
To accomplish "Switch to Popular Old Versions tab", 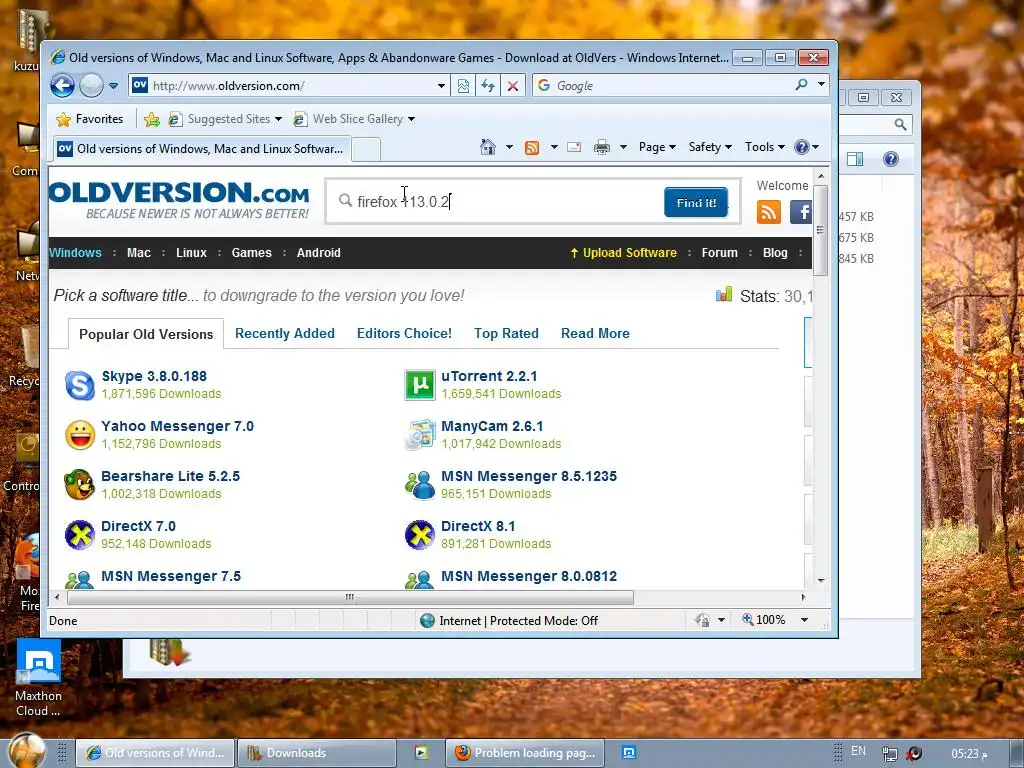I will pyautogui.click(x=146, y=334).
